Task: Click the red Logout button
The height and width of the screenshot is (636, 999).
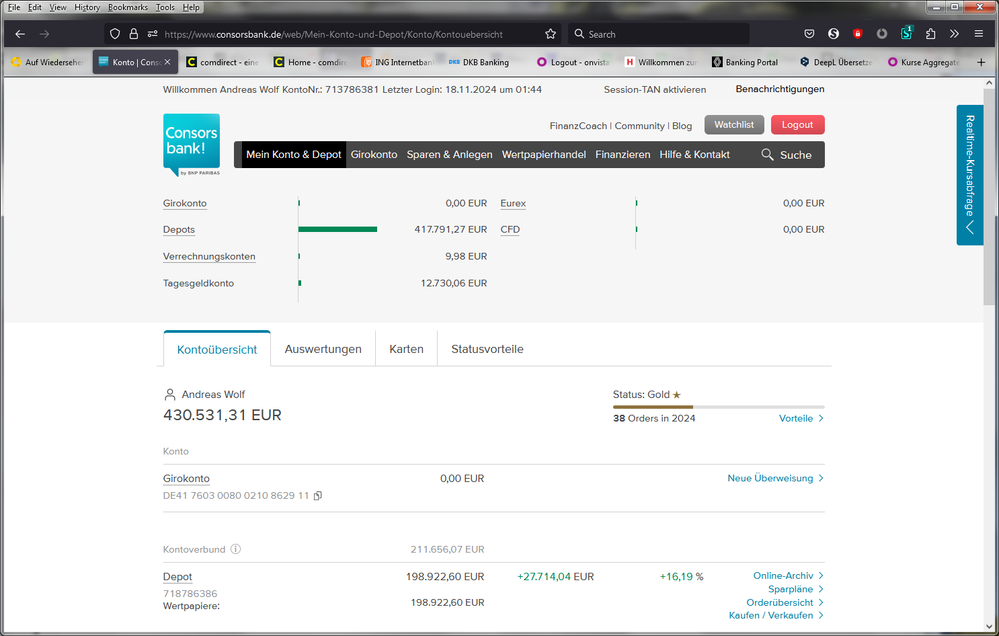Action: (798, 125)
